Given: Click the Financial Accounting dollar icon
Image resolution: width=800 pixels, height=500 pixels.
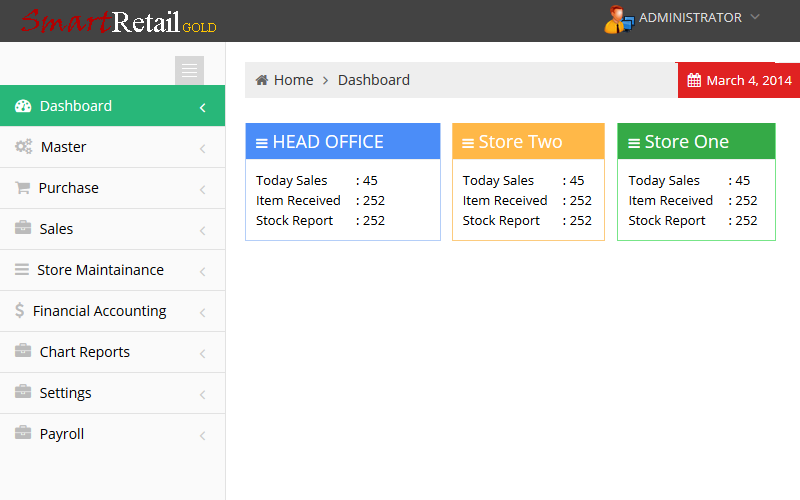Looking at the screenshot, I should pos(20,311).
